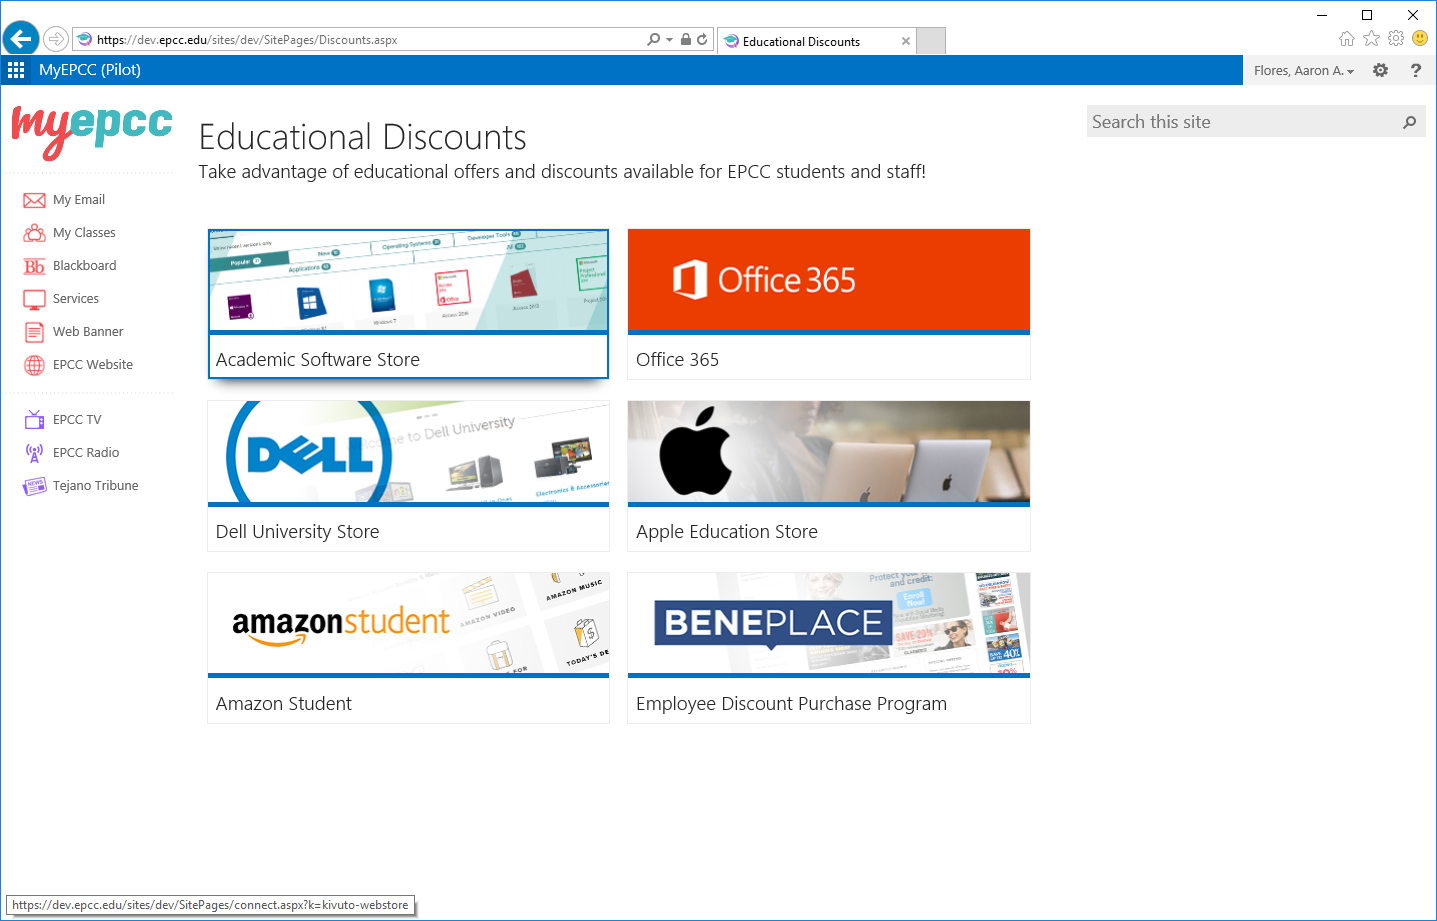Click the Dell University Store caption

click(298, 532)
